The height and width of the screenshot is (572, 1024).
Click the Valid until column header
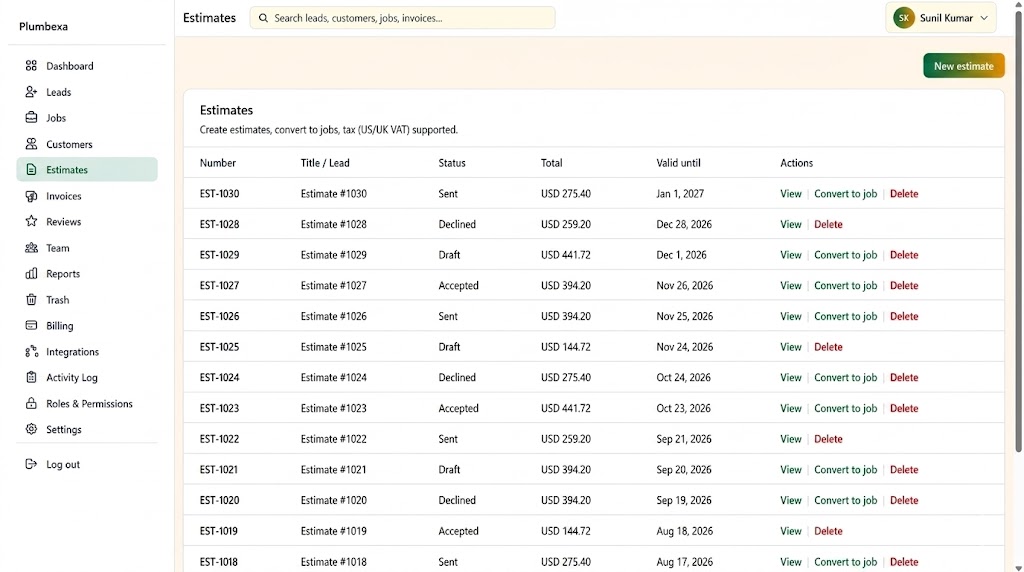pos(678,163)
